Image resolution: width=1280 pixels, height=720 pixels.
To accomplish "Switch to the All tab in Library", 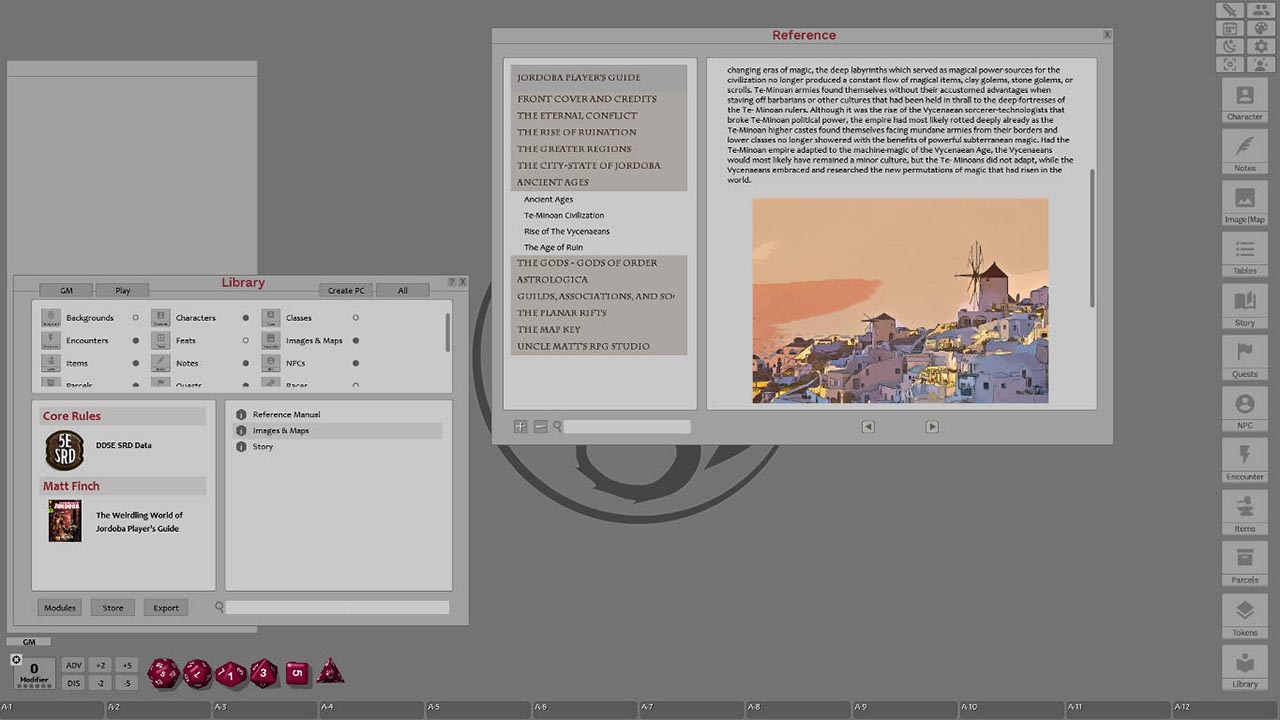I will pos(403,290).
